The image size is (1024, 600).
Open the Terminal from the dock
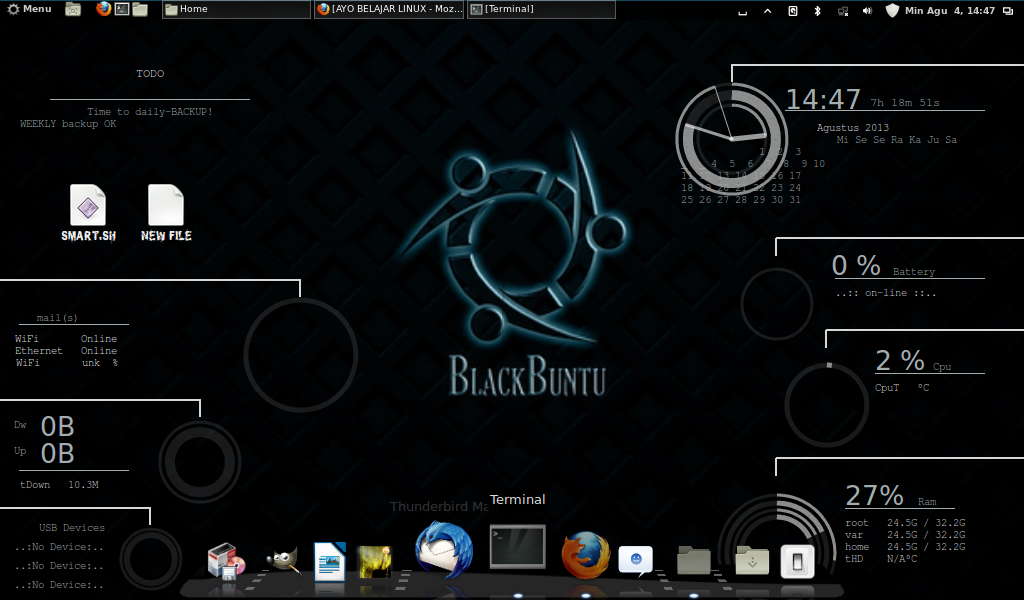click(517, 548)
